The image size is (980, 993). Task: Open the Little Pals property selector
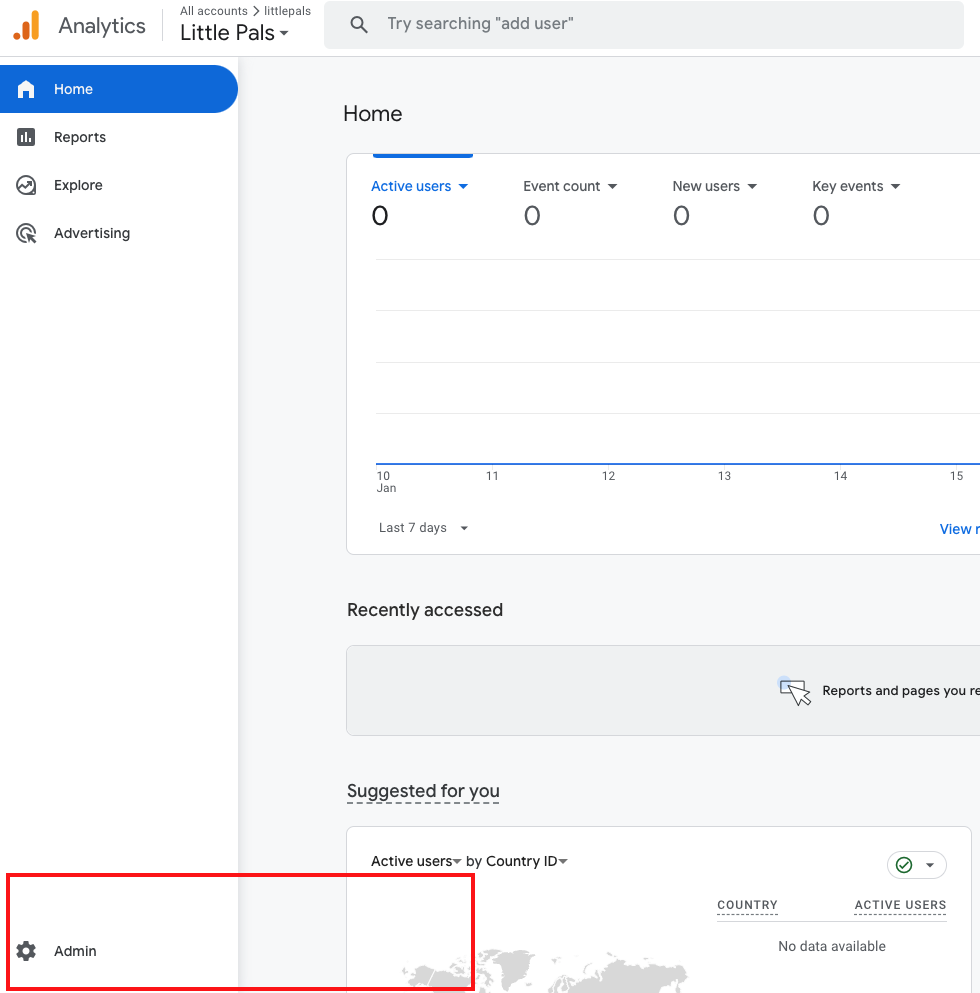[234, 33]
